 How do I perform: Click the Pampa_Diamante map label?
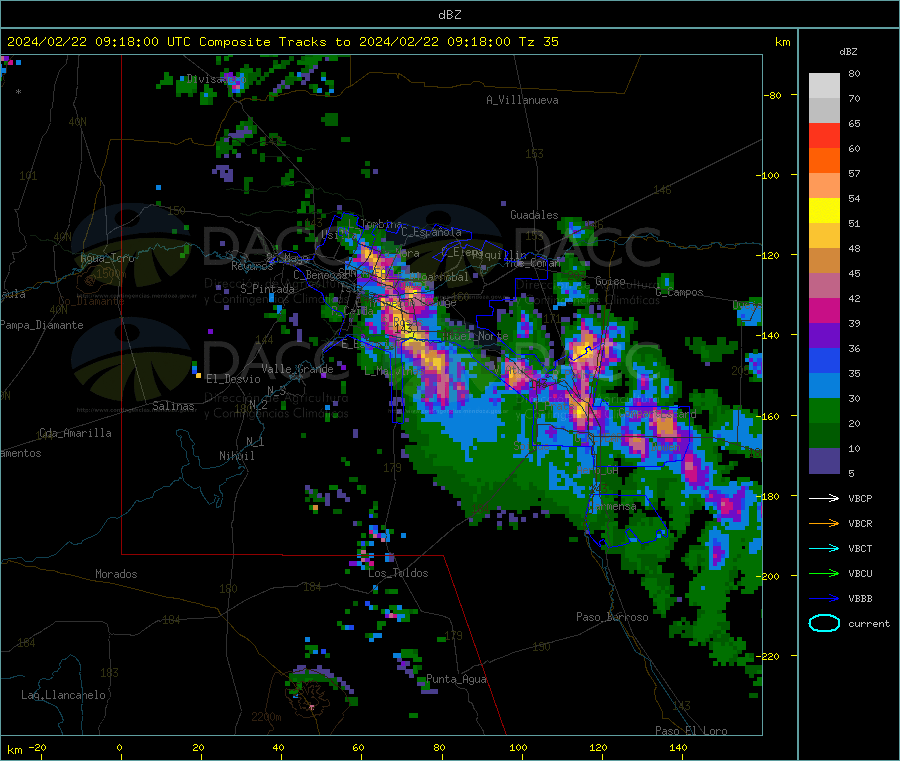coord(41,325)
